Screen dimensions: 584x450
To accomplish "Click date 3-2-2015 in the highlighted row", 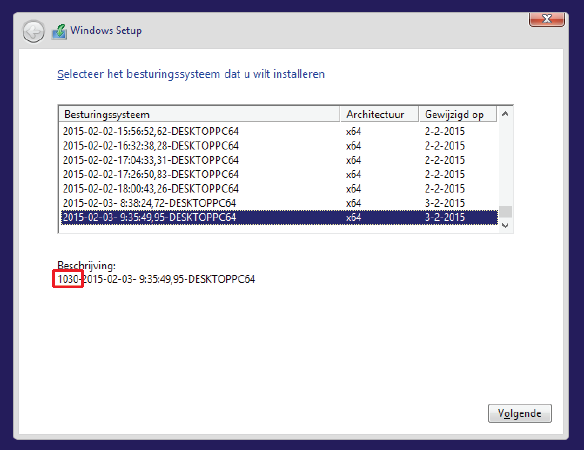I will pos(445,217).
